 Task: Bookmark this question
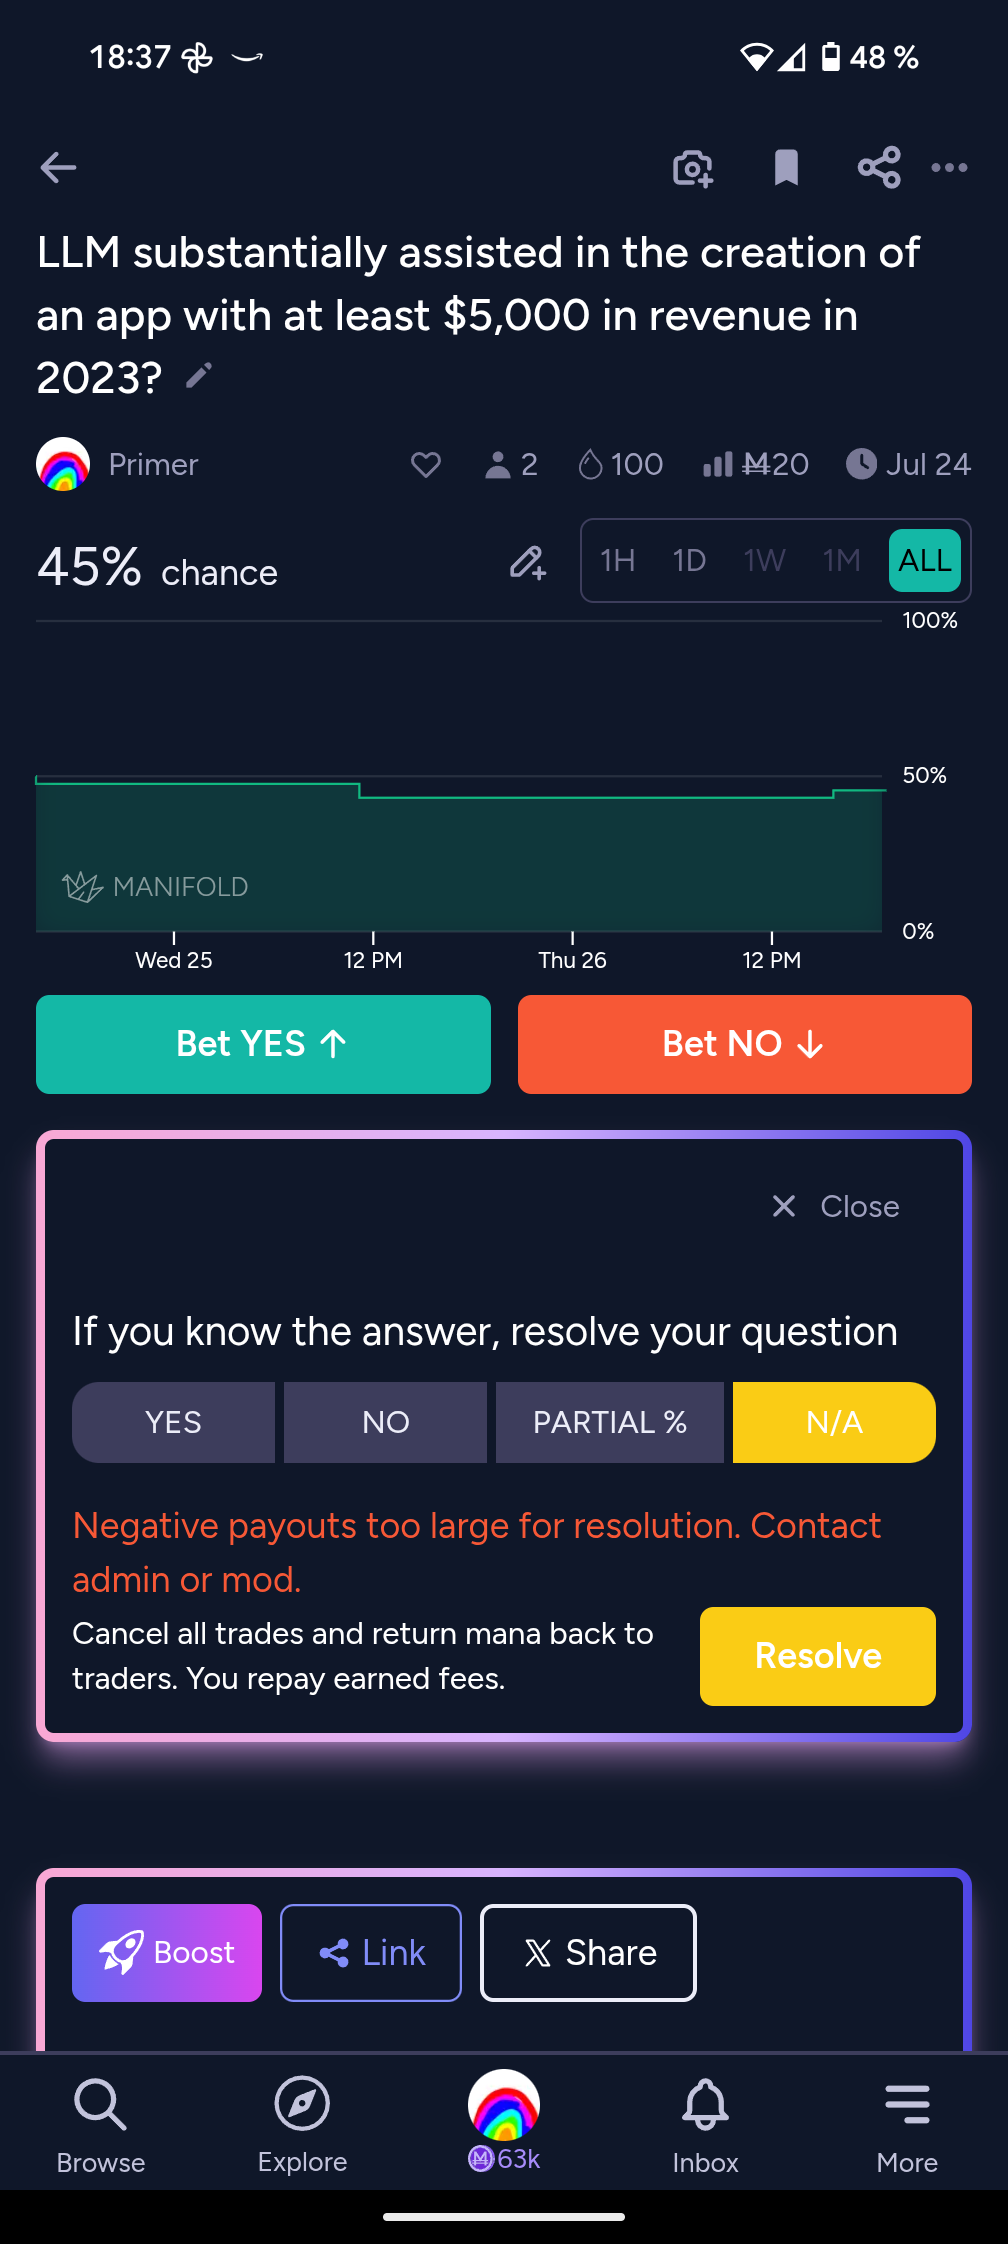pyautogui.click(x=786, y=168)
